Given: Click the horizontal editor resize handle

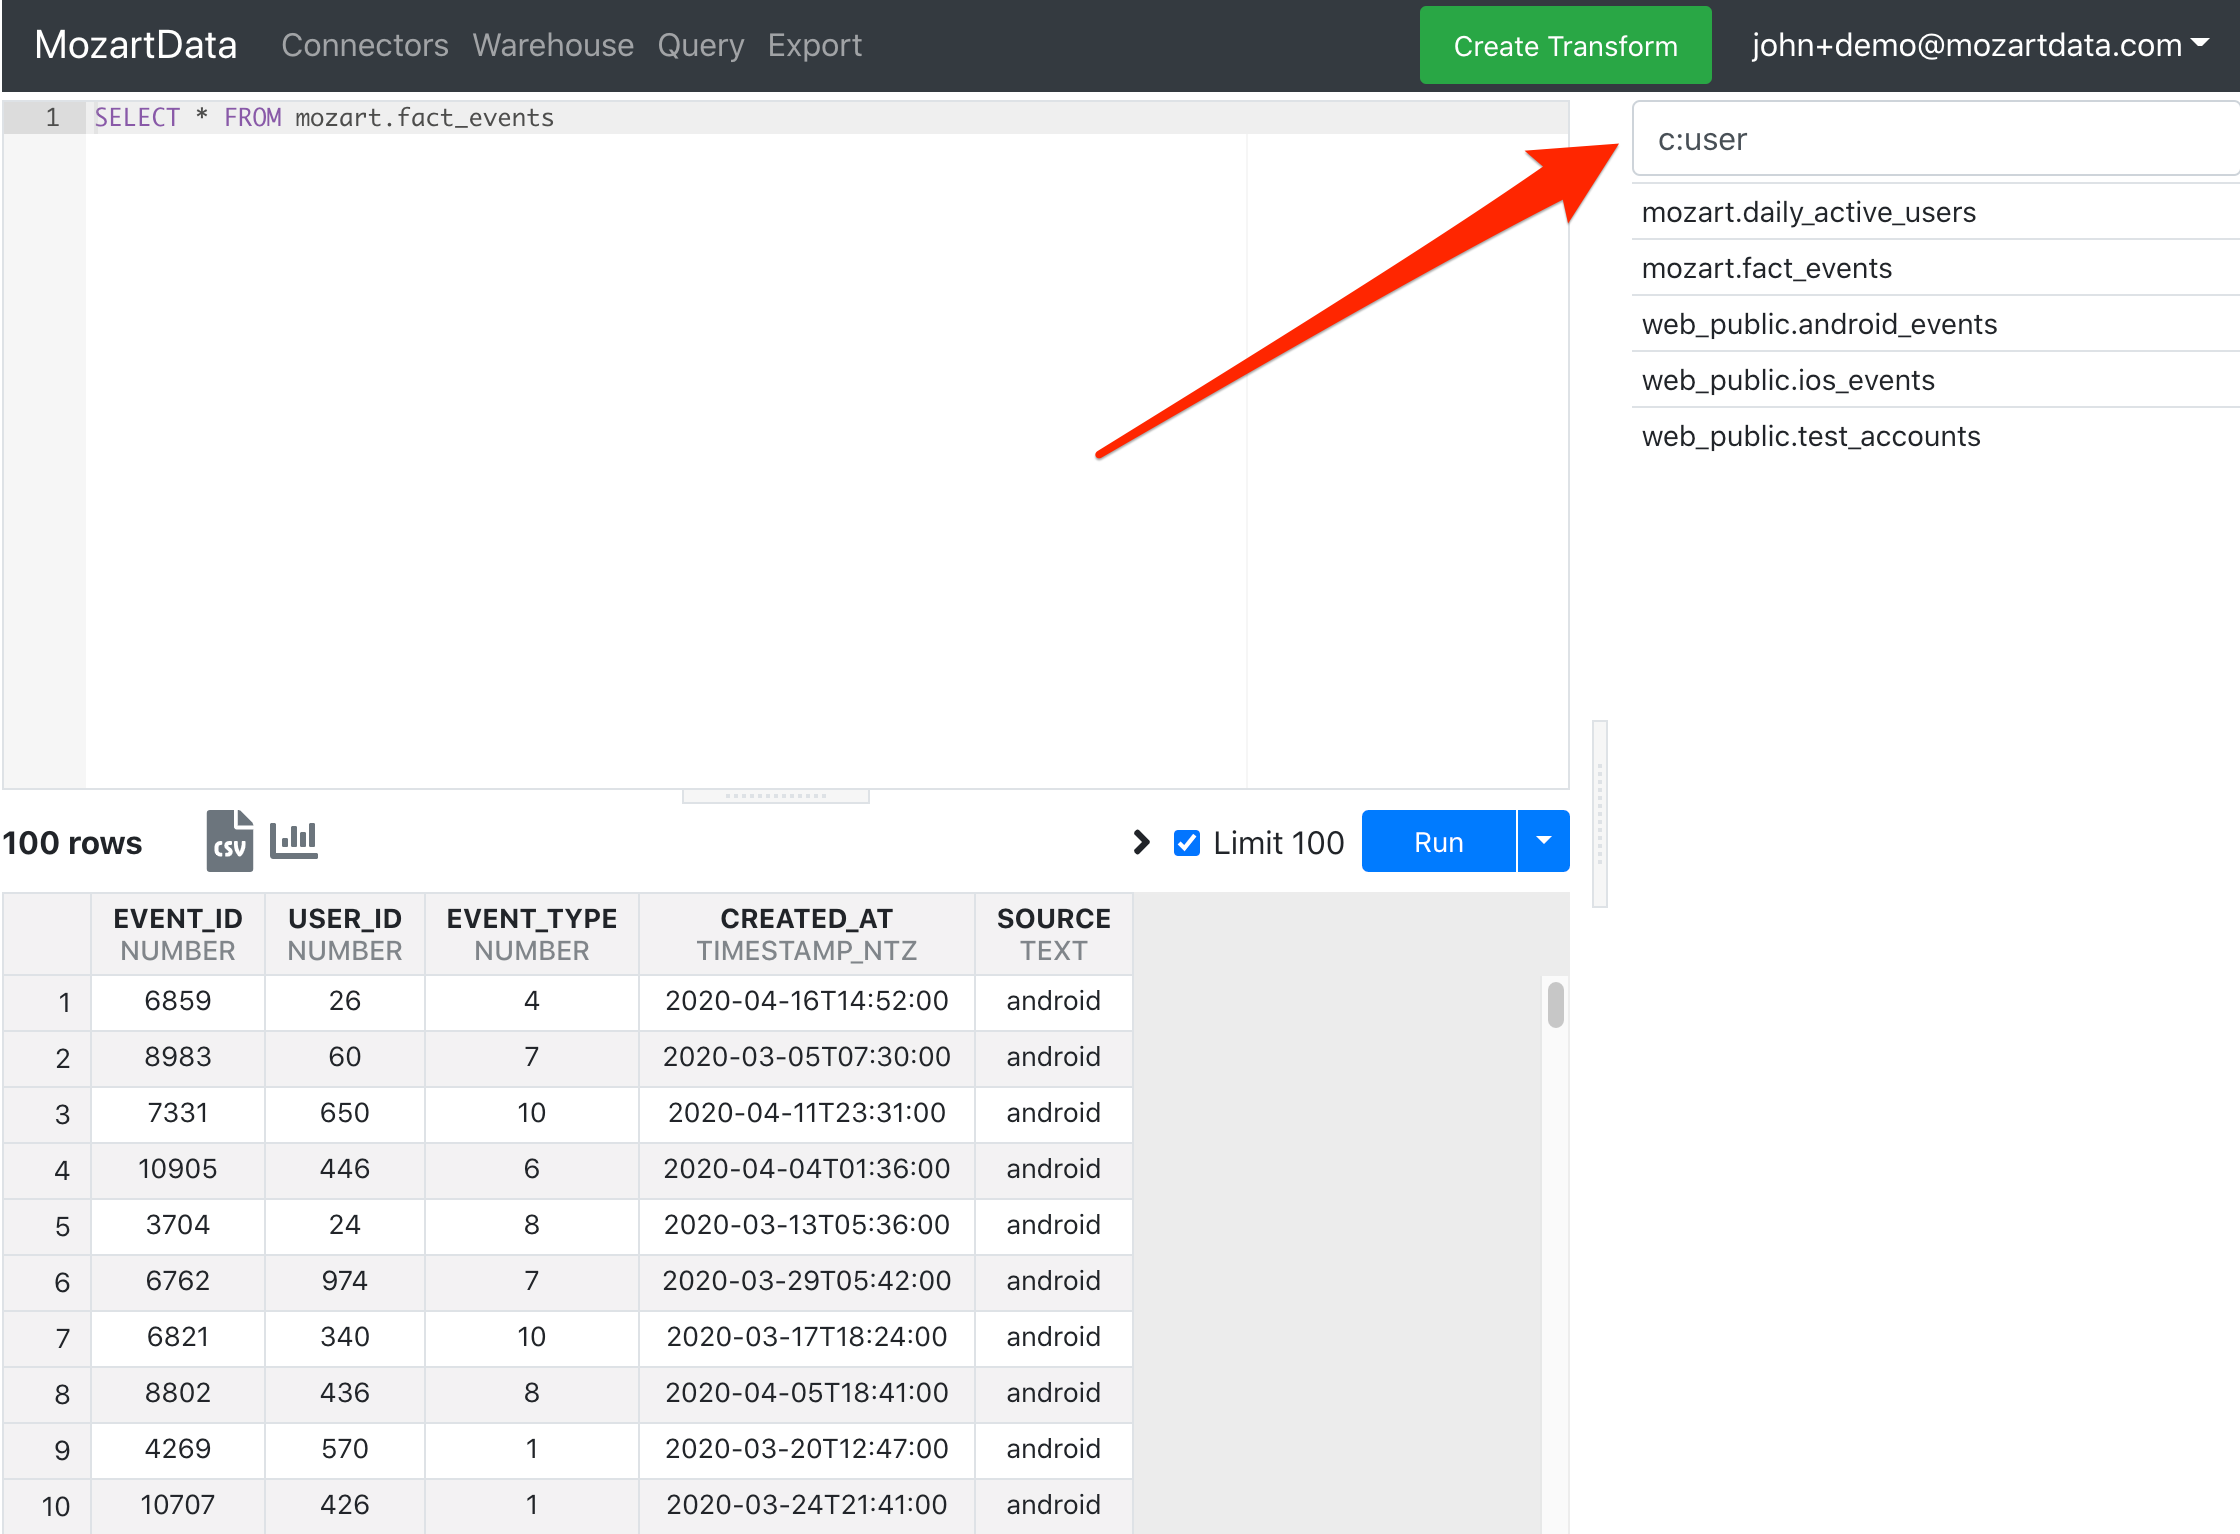Looking at the screenshot, I should tap(776, 796).
